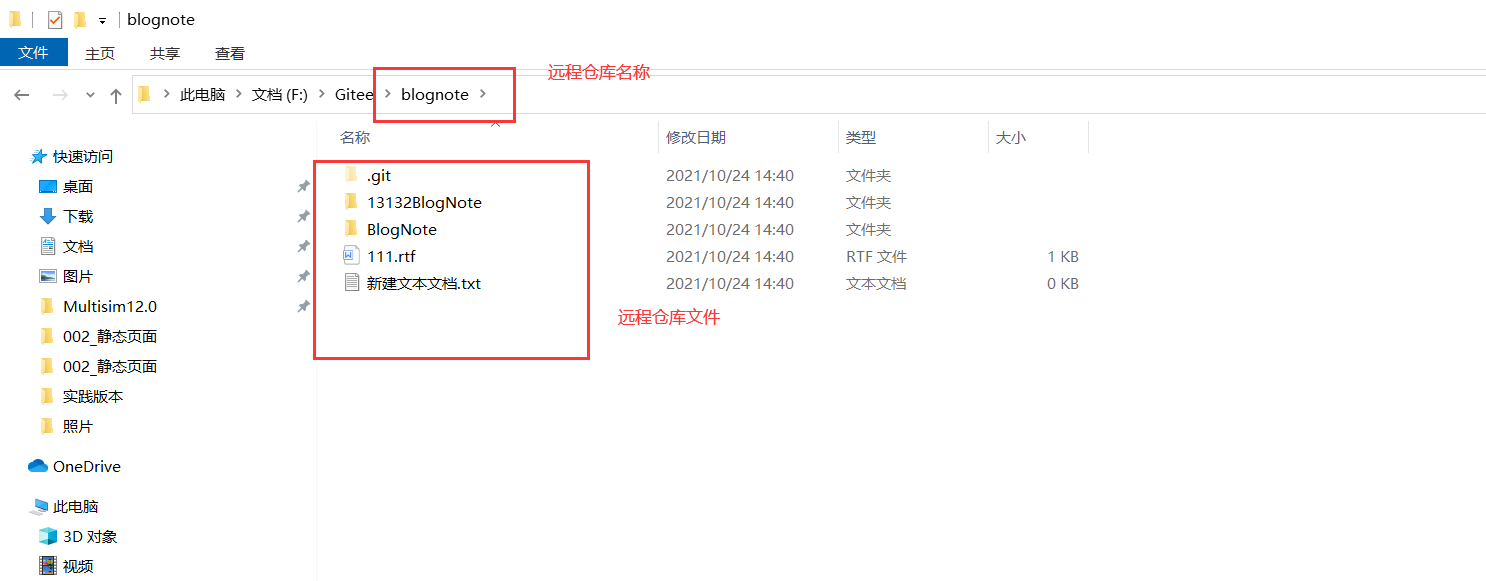1486x581 pixels.
Task: Select the 新建文本文档.txt file icon
Action: click(350, 283)
